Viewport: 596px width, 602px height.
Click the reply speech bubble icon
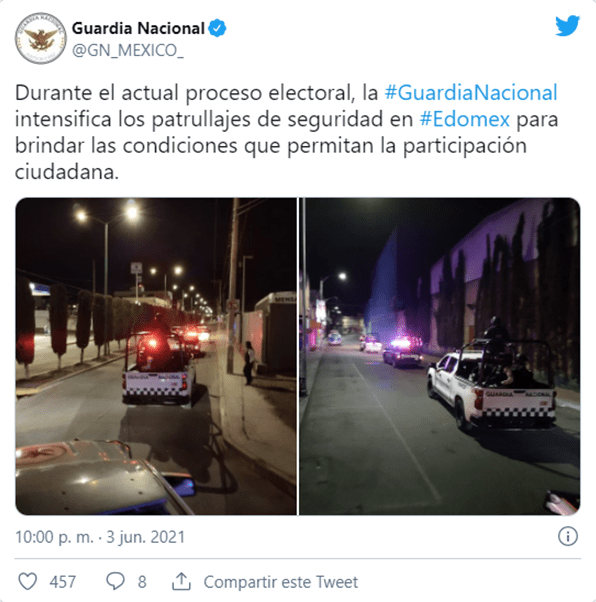coord(115,581)
